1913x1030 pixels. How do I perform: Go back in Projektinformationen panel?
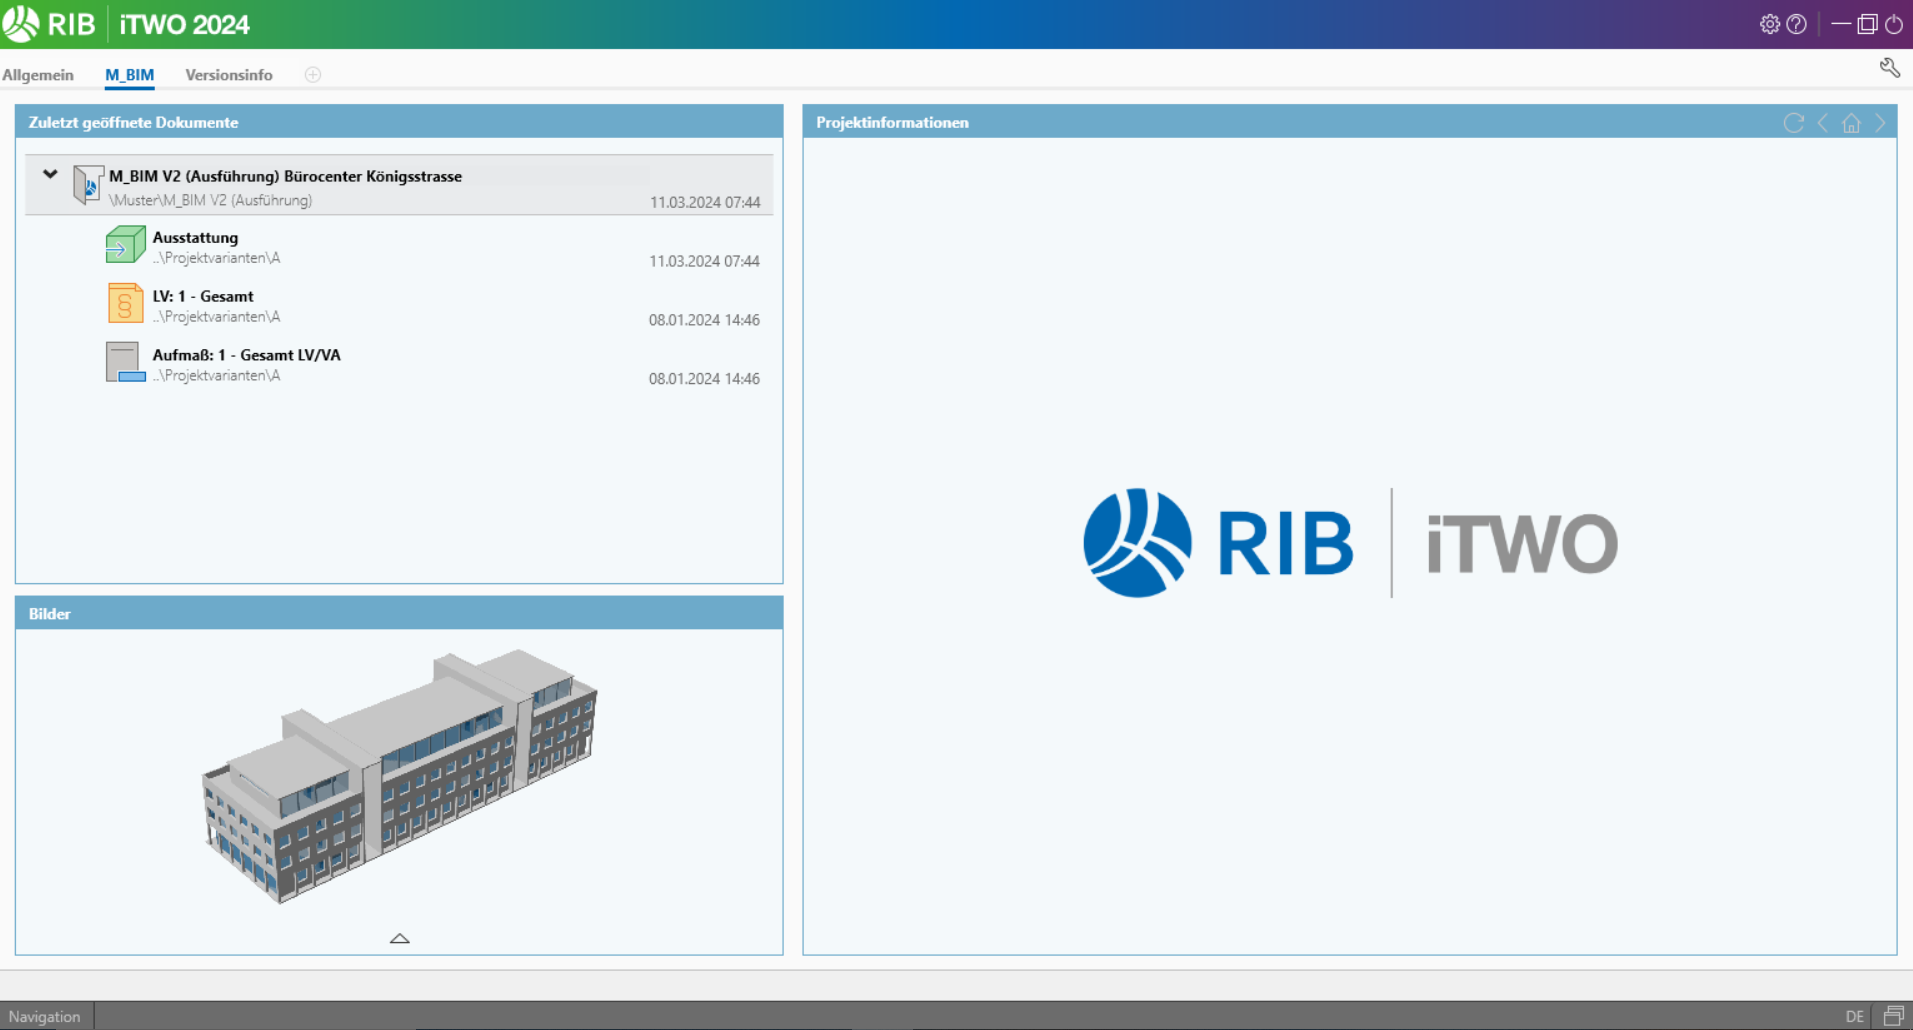point(1823,122)
